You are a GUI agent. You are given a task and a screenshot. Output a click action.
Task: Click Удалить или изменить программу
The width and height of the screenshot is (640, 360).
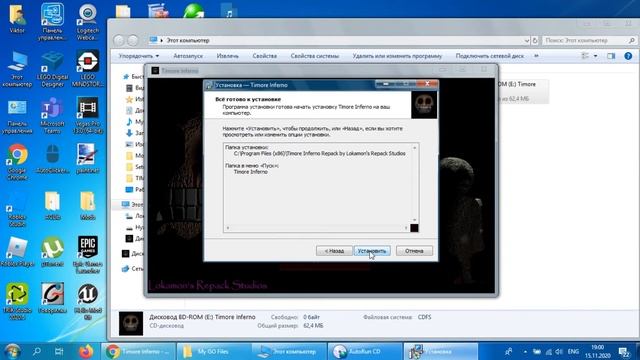point(397,56)
